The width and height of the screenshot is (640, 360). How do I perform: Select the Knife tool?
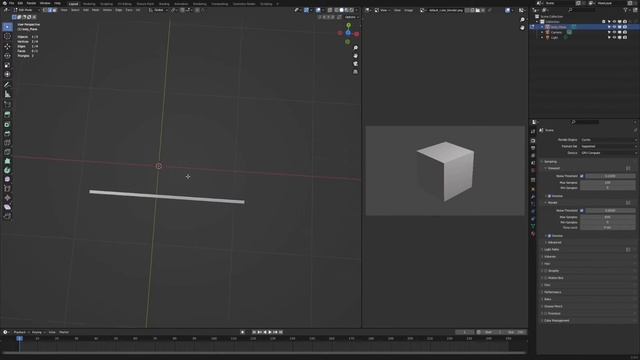pyautogui.click(x=7, y=152)
